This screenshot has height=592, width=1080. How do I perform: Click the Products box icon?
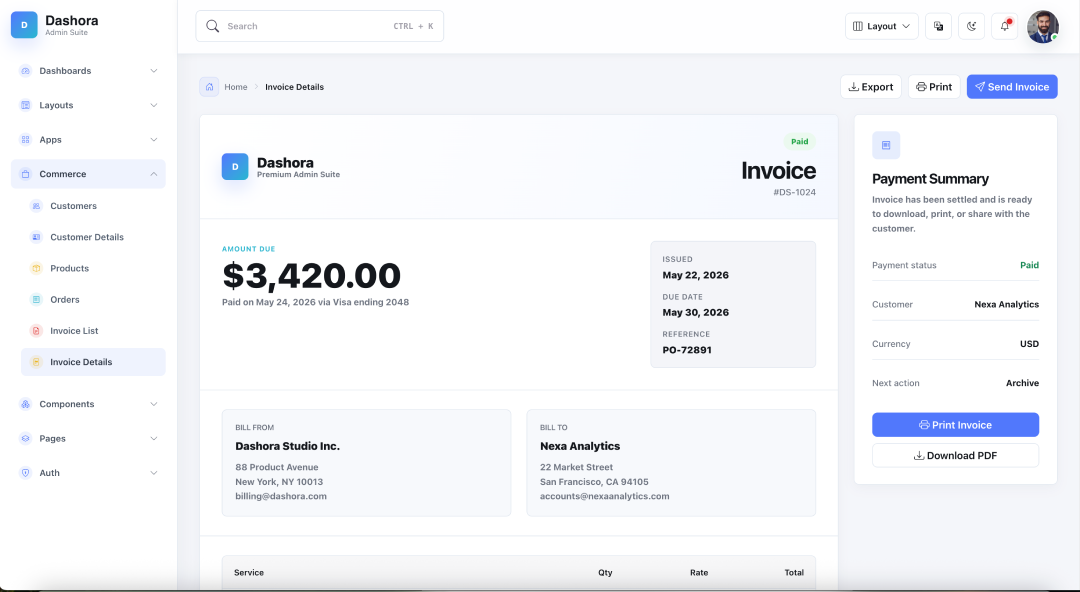[x=37, y=269]
